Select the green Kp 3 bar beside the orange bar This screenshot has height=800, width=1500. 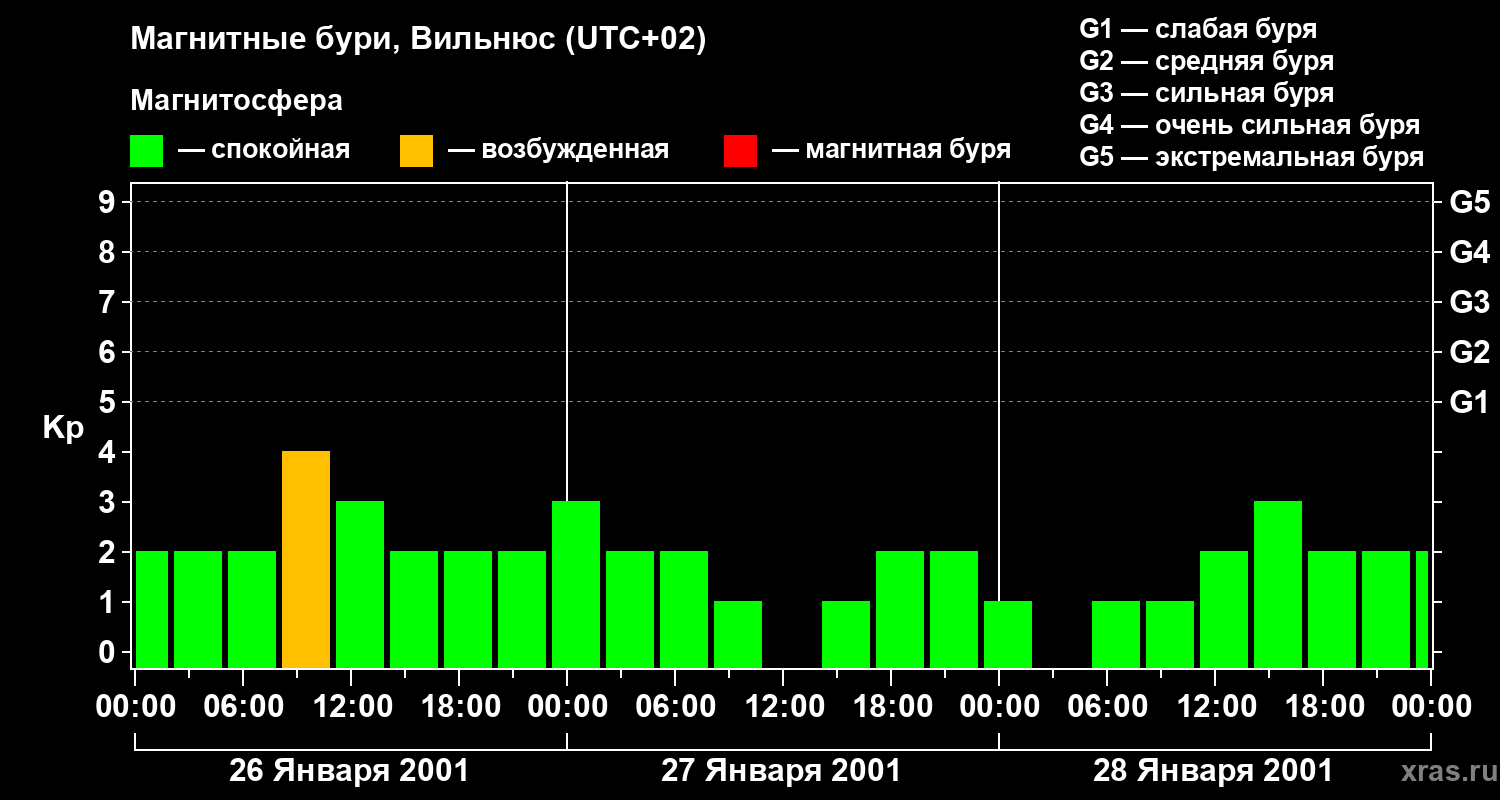pos(360,585)
